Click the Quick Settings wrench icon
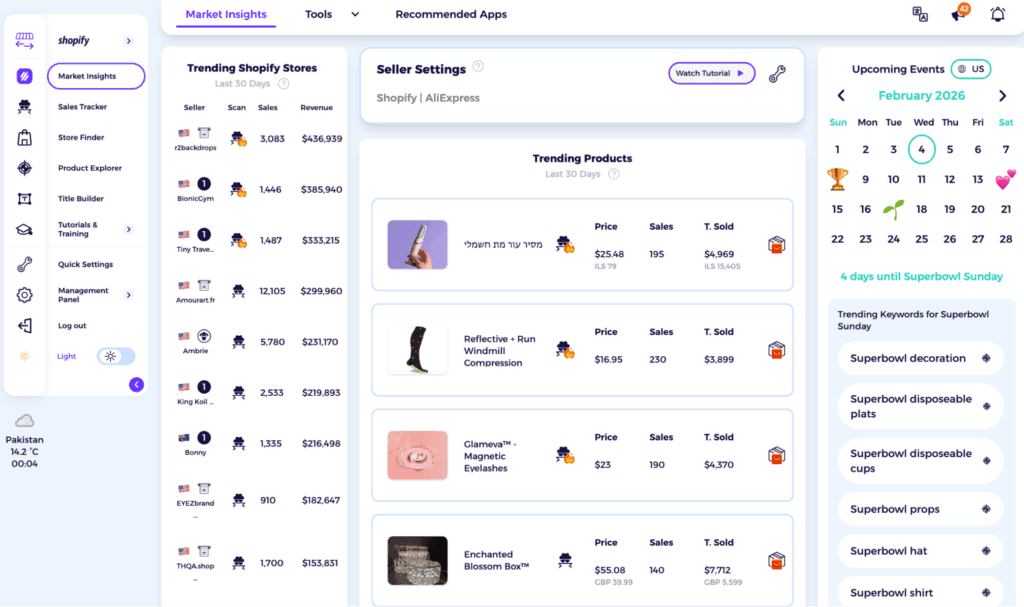 pyautogui.click(x=24, y=264)
